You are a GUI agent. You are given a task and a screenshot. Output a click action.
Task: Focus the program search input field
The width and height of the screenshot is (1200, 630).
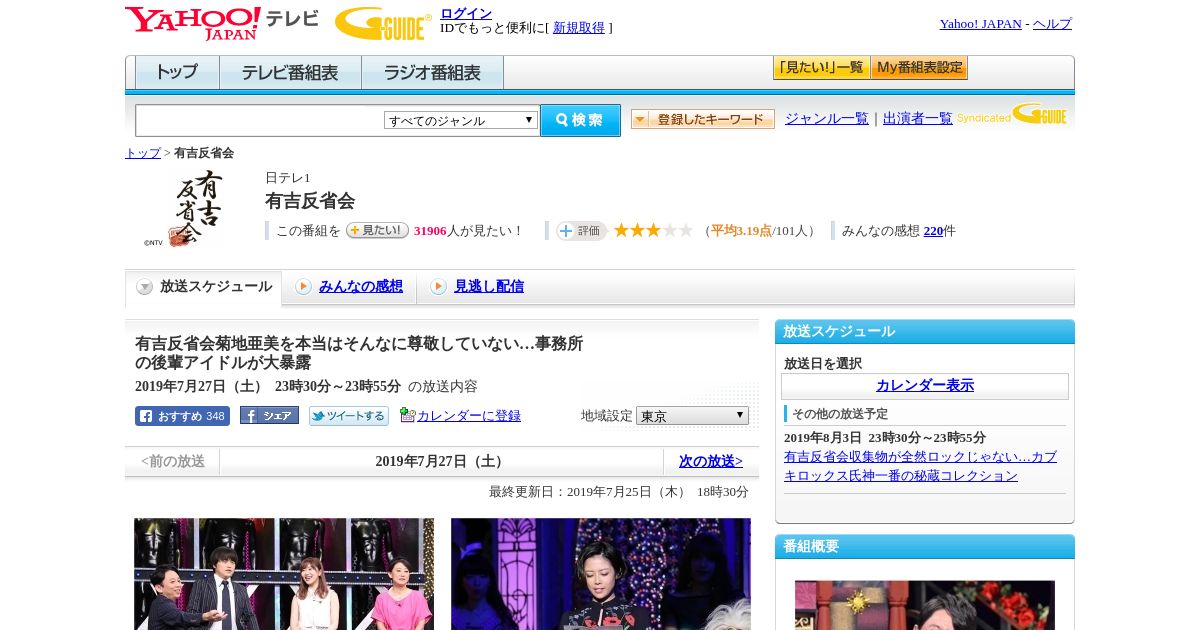click(260, 120)
